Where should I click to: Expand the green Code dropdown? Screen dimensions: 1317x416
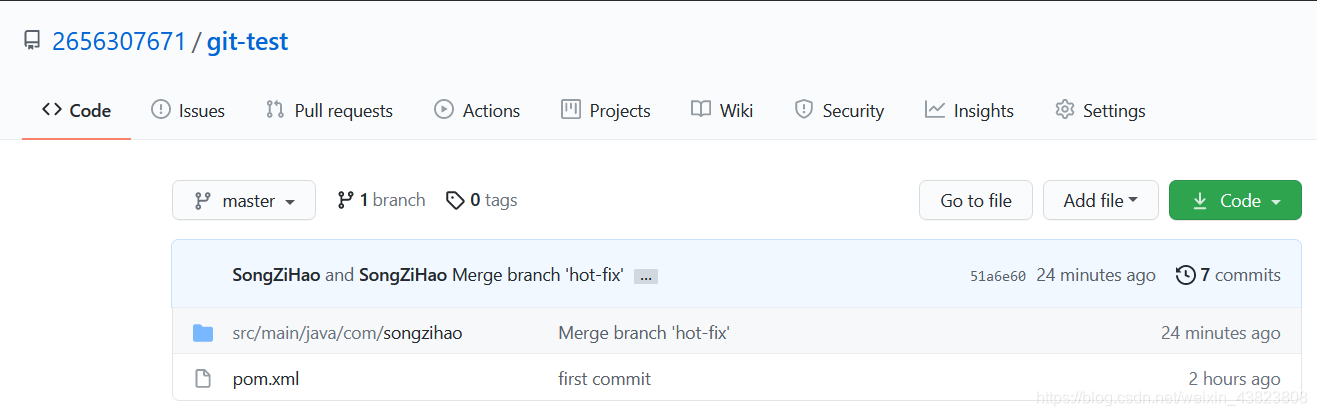(1235, 200)
